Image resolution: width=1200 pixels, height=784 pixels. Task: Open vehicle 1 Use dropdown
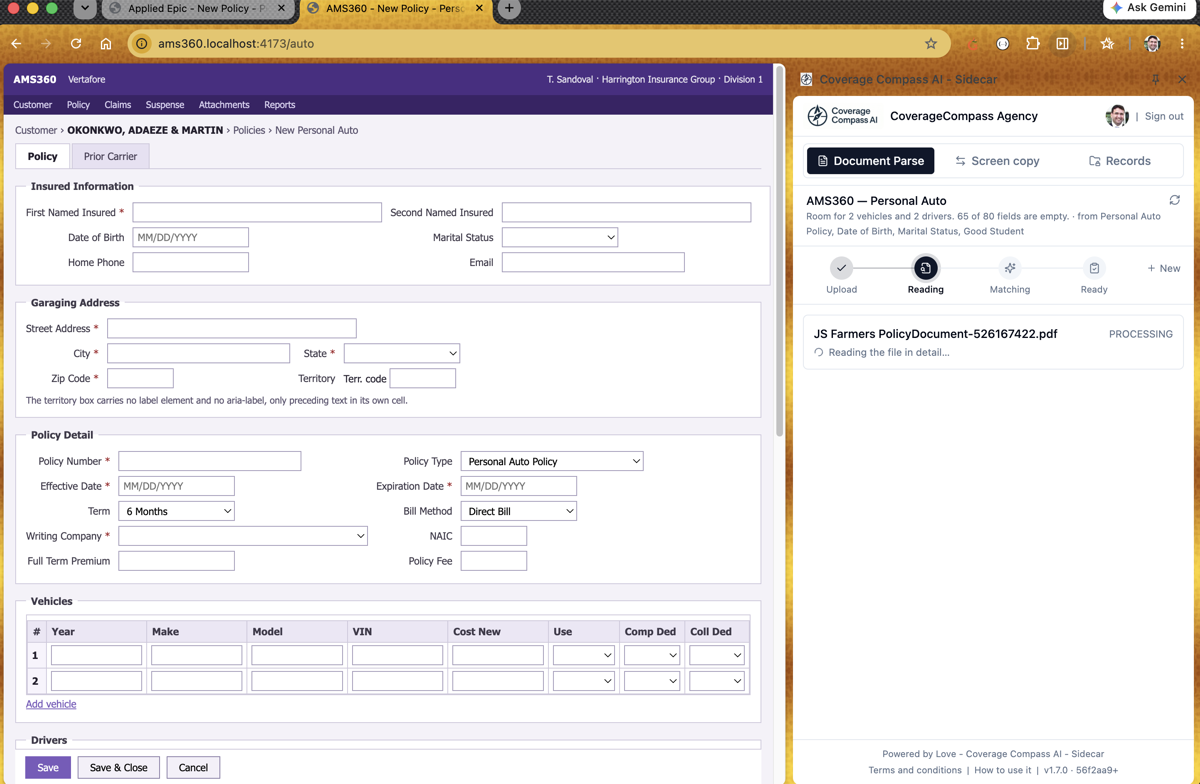[583, 655]
